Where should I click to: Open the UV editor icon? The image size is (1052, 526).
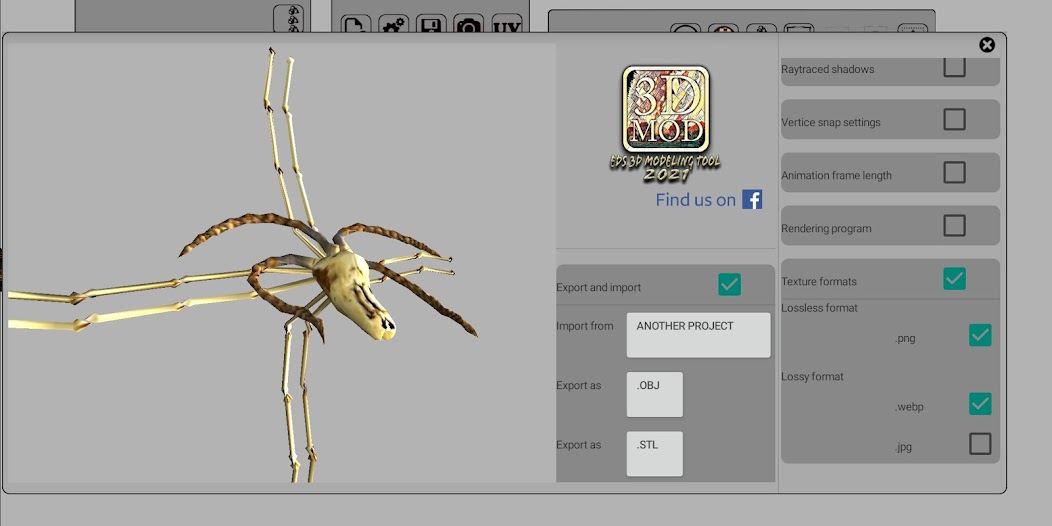[x=507, y=25]
